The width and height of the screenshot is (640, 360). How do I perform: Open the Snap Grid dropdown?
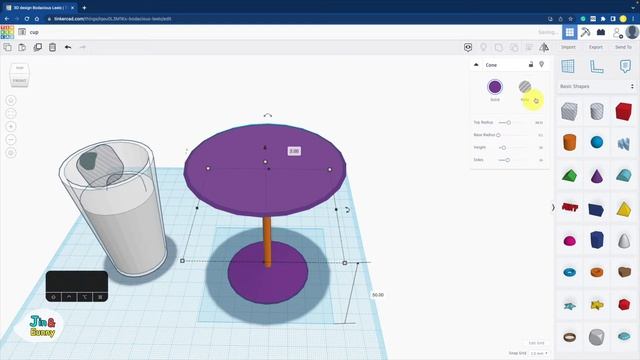[540, 353]
